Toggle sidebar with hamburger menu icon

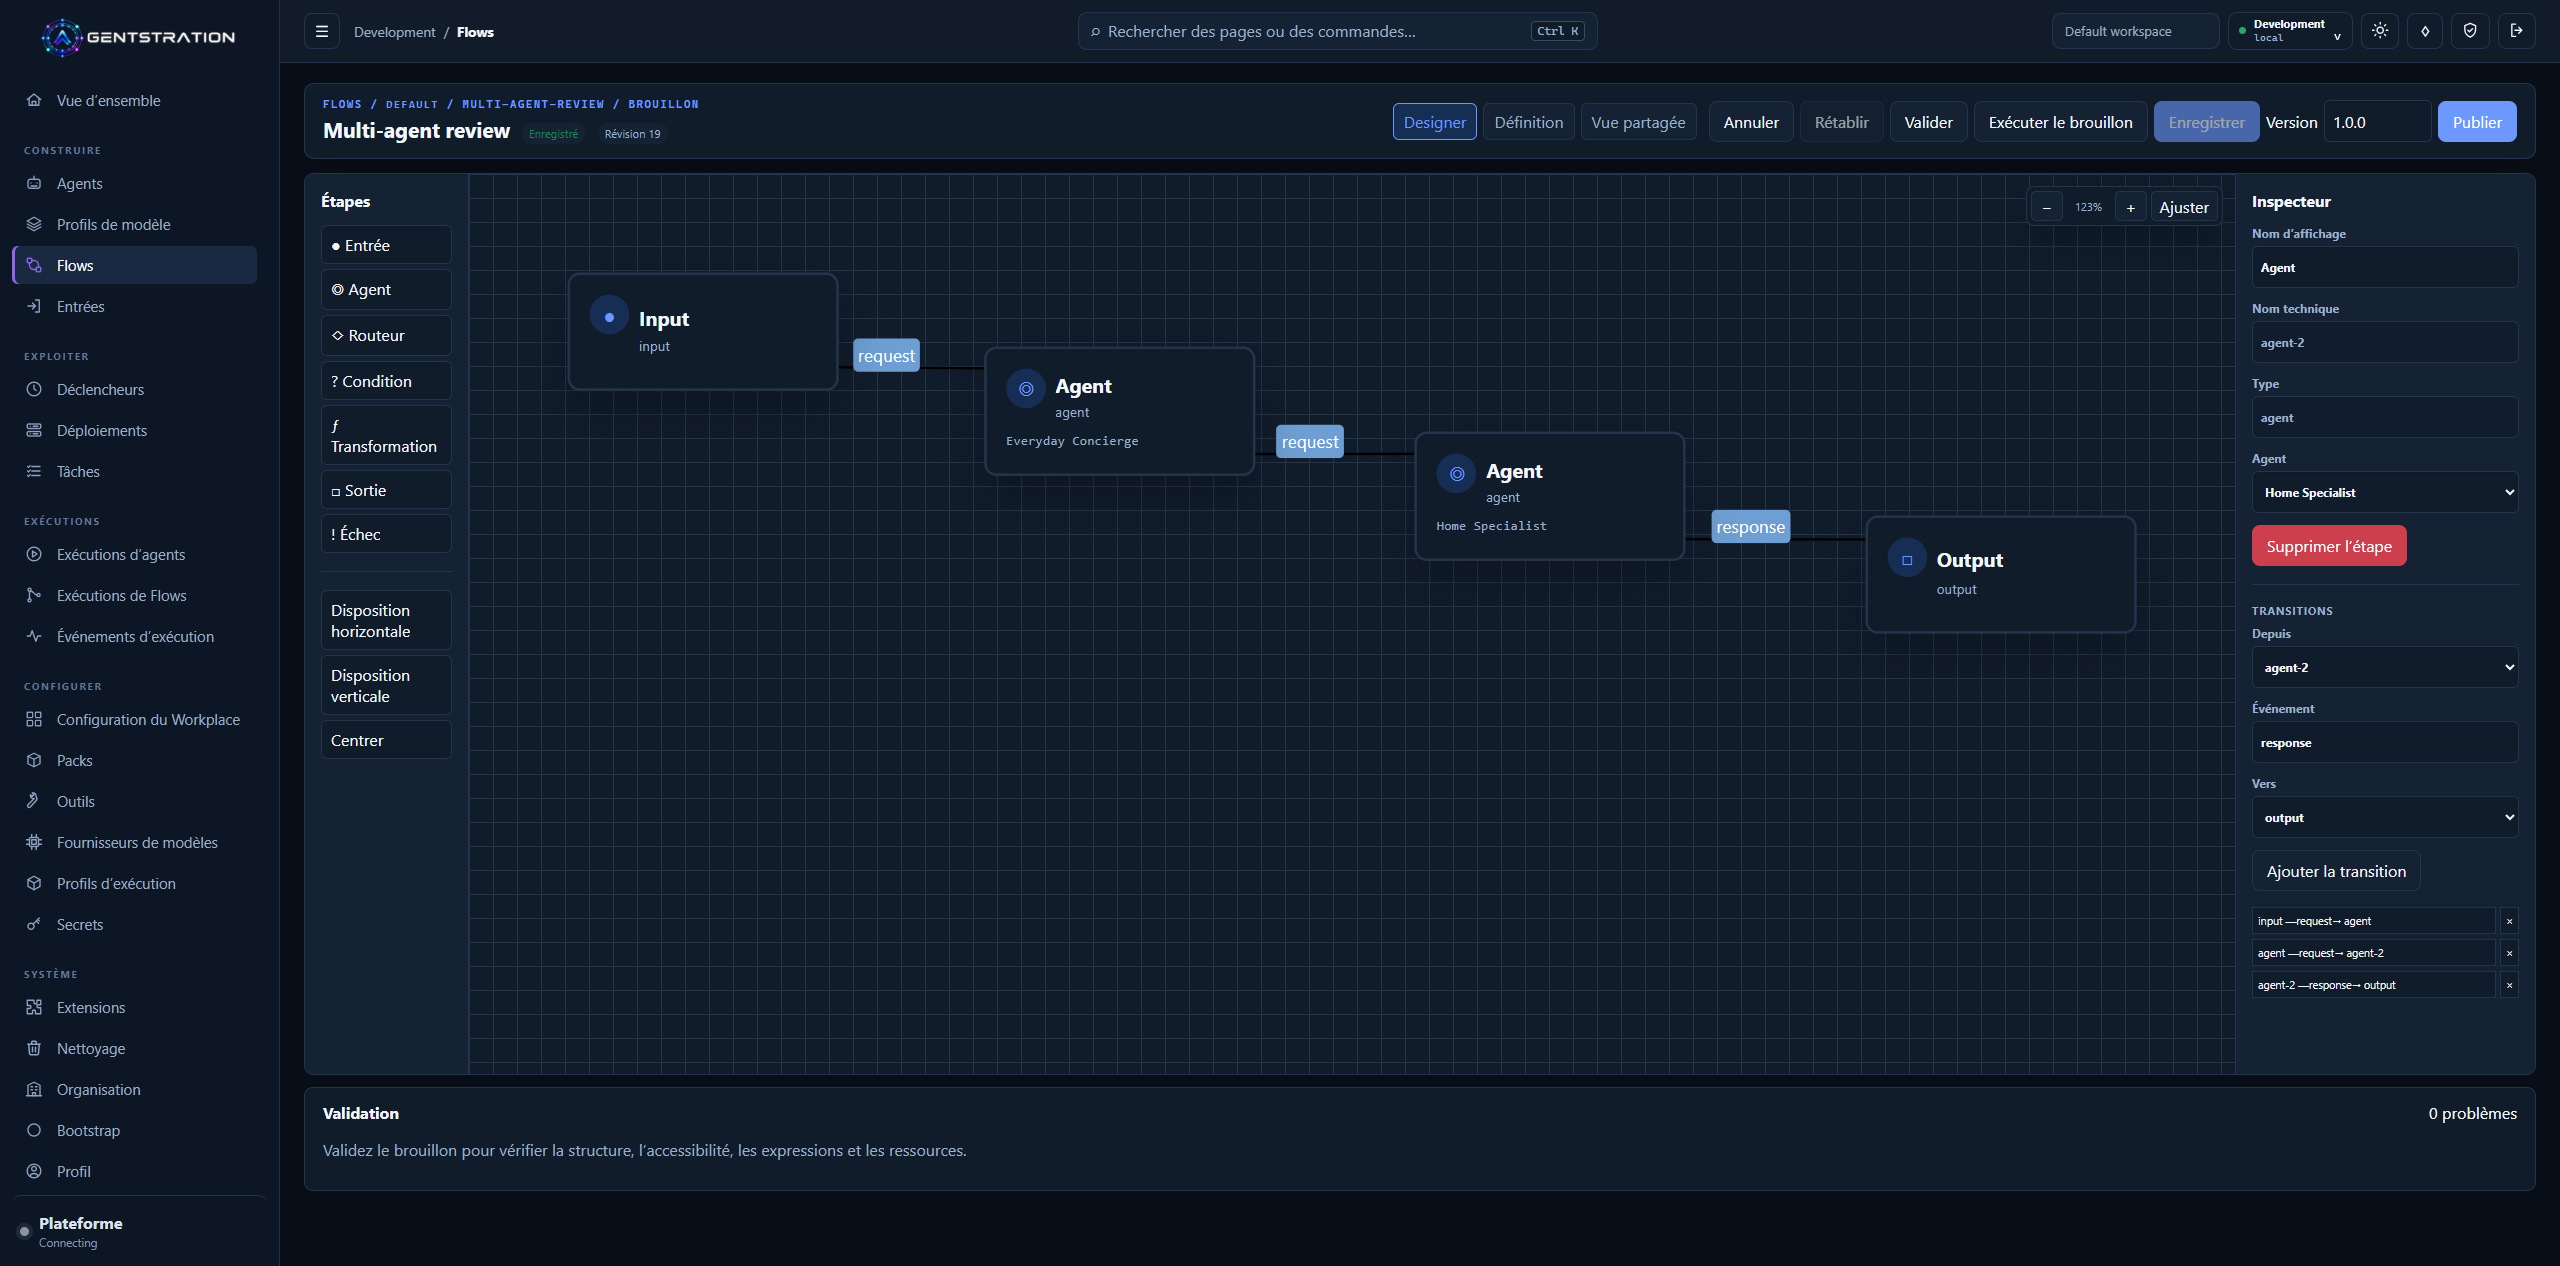(x=322, y=32)
